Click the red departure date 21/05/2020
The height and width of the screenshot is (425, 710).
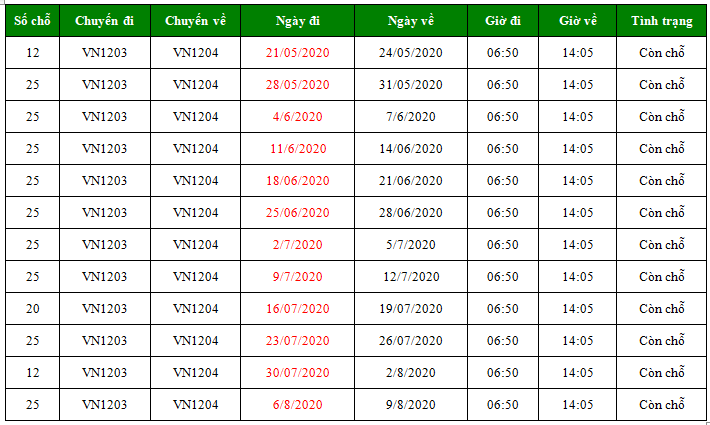coord(297,53)
